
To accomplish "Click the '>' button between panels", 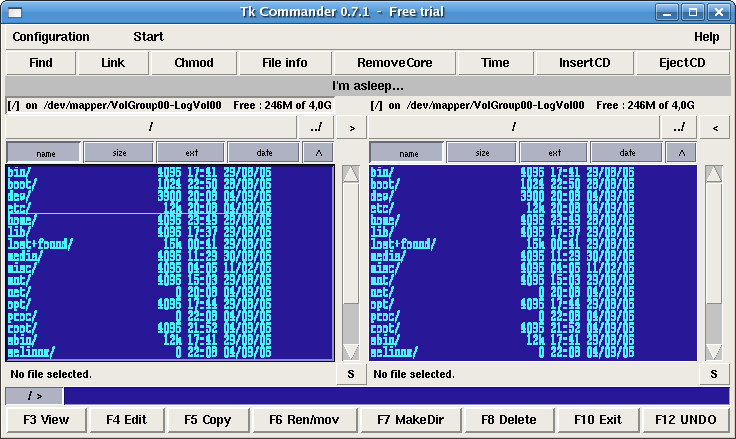I will tap(352, 128).
